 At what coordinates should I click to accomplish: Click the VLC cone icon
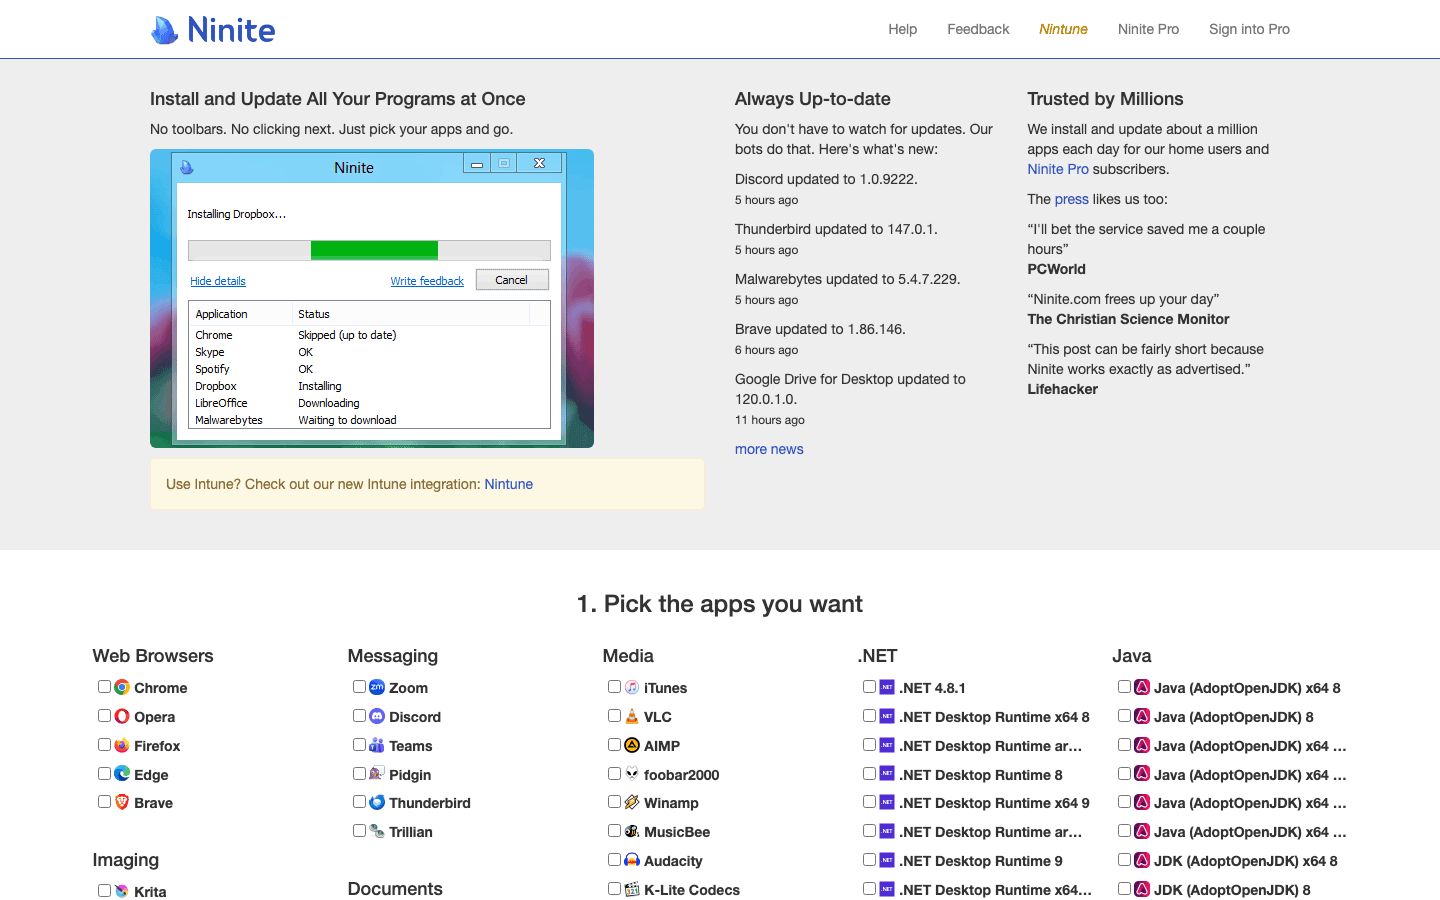point(632,716)
